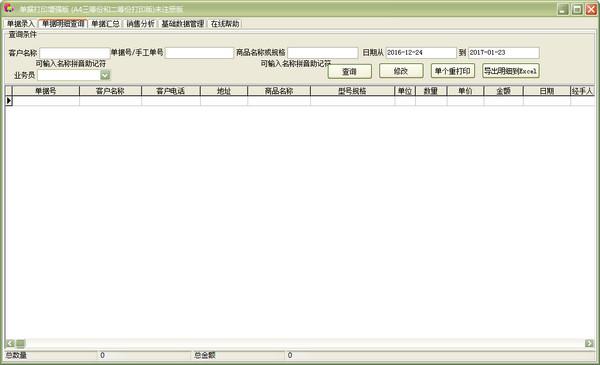Expand the 业务员 dropdown list
This screenshot has width=600, height=365.
(105, 75)
